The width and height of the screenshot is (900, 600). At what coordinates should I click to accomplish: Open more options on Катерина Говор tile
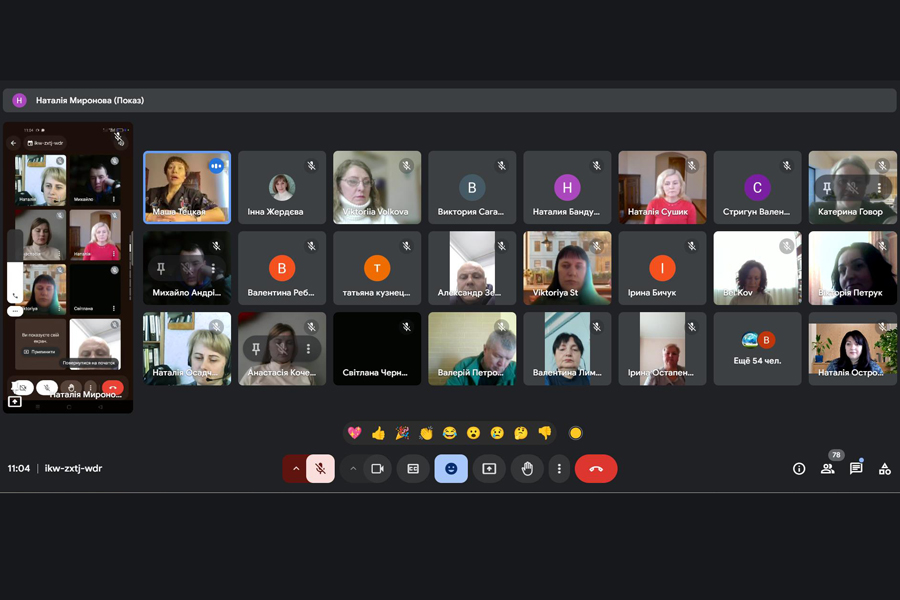click(879, 188)
